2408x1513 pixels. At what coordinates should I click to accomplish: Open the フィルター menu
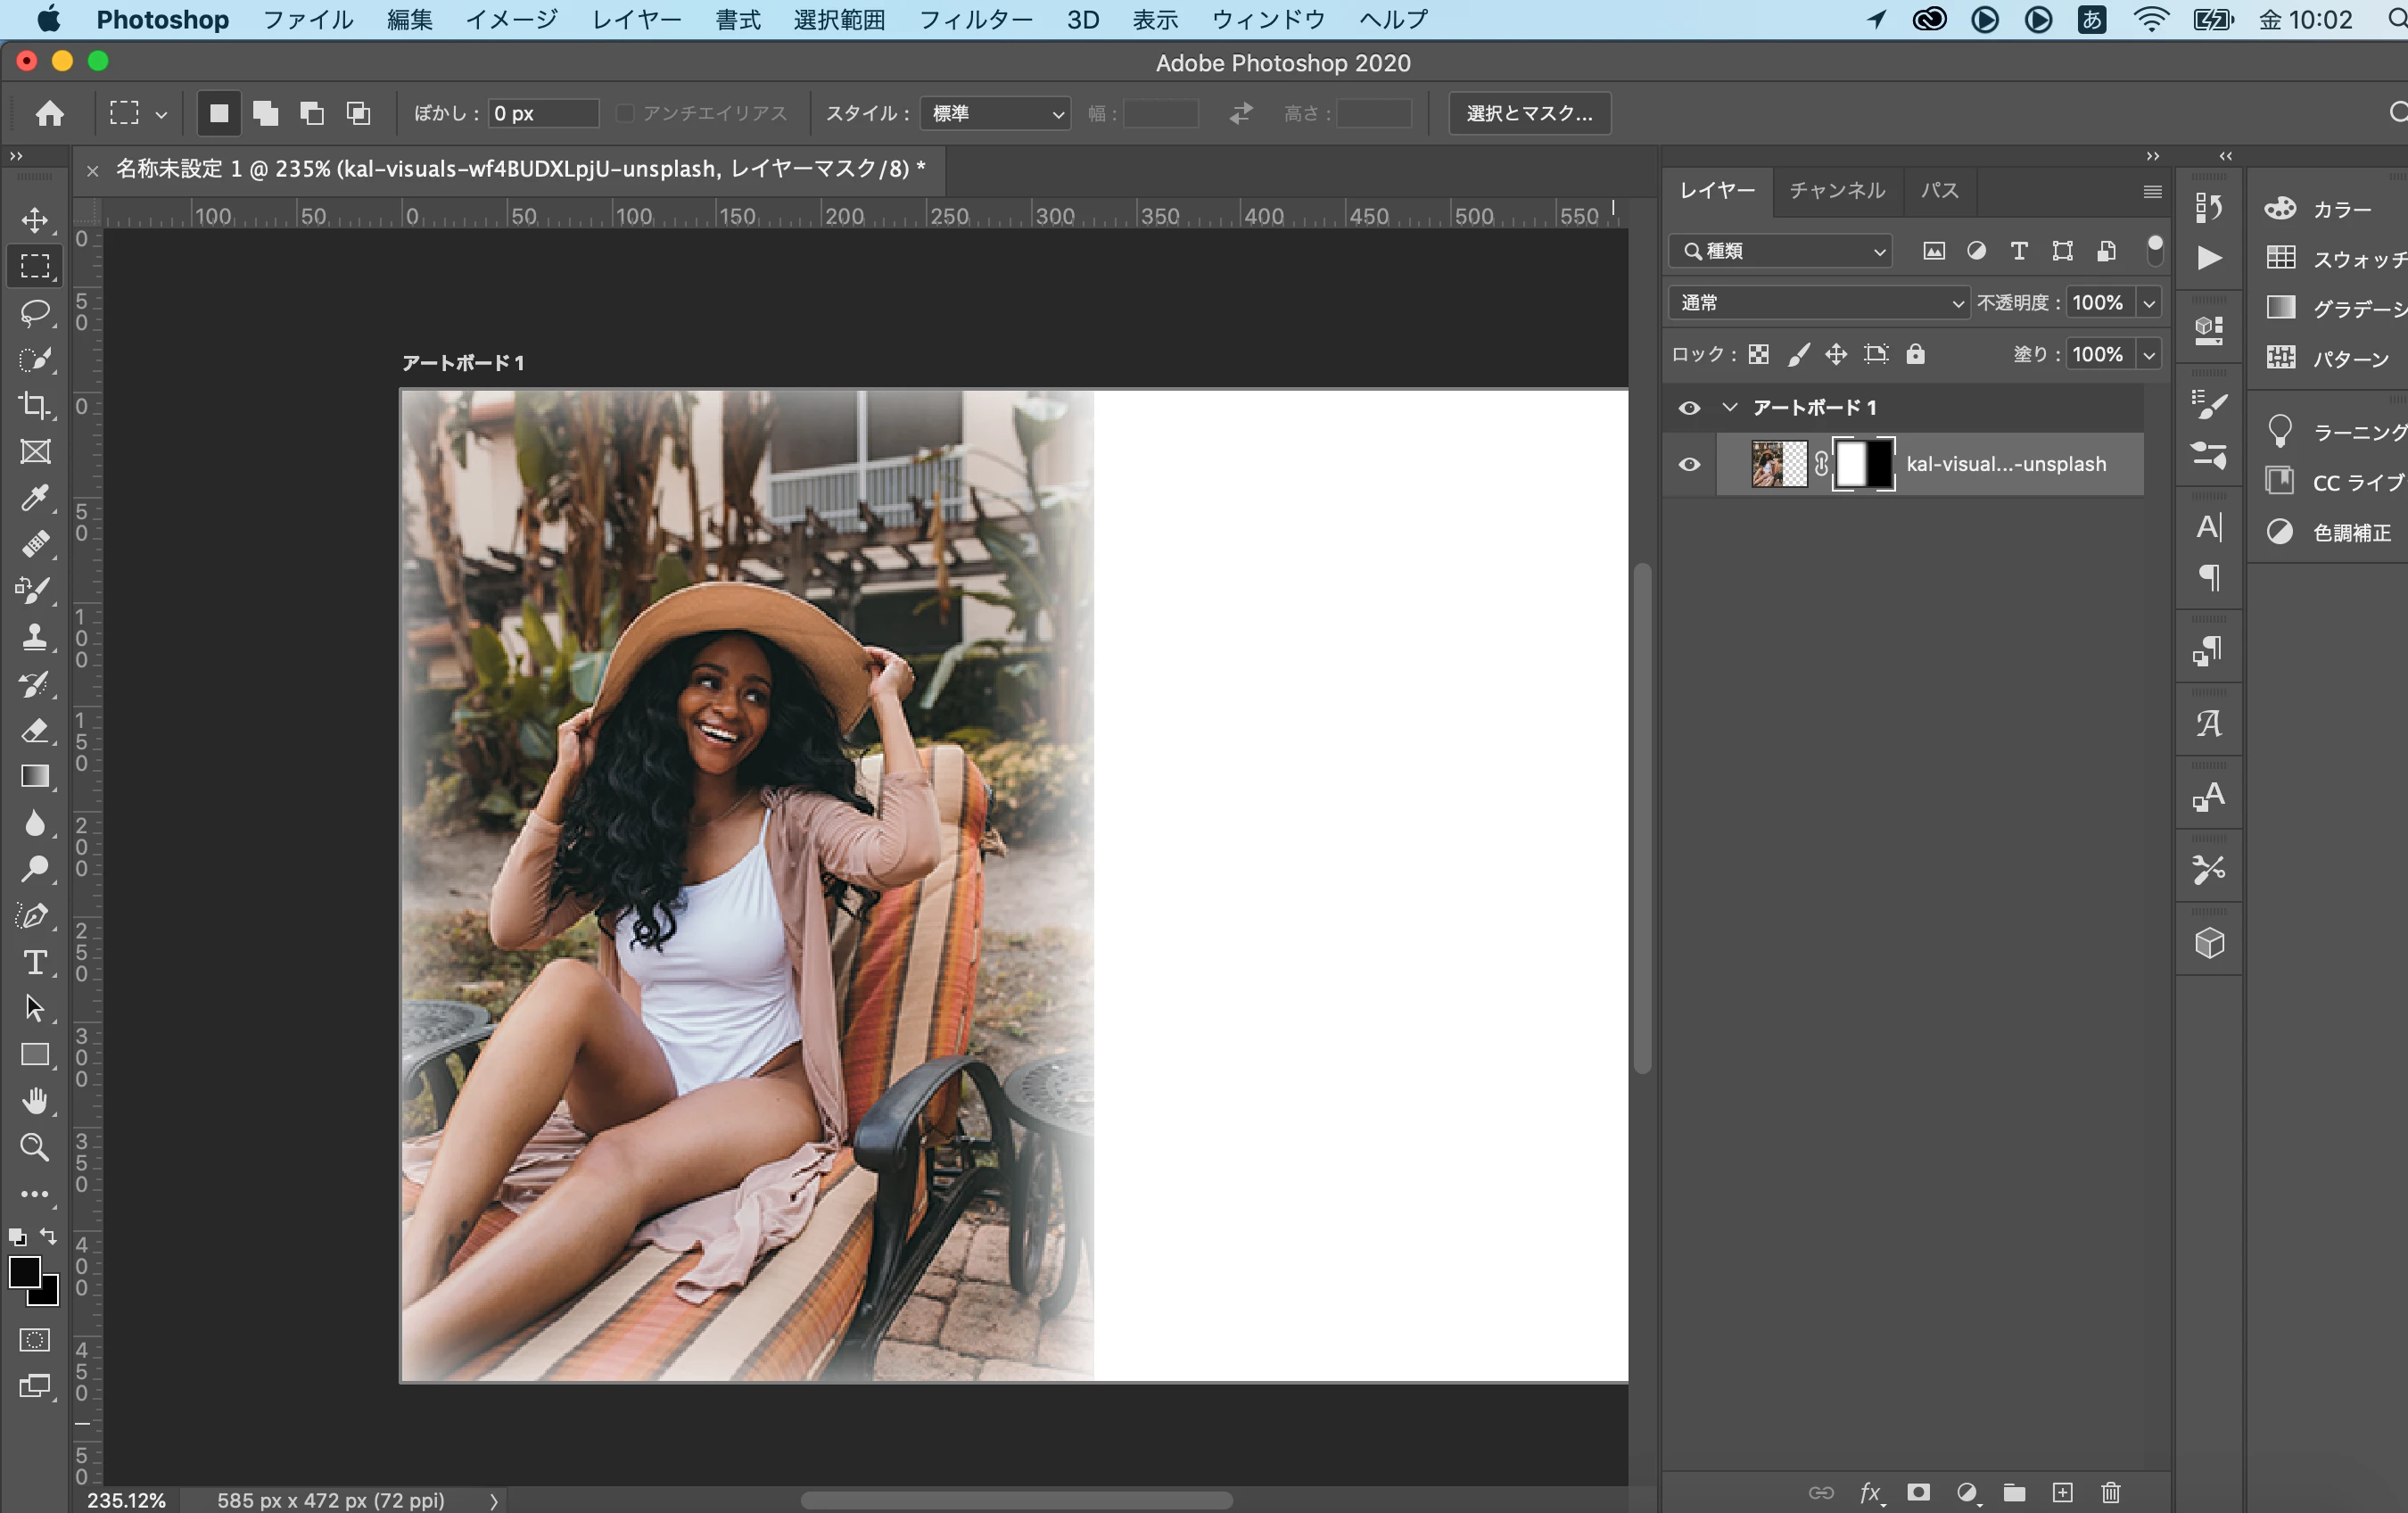pyautogui.click(x=974, y=19)
